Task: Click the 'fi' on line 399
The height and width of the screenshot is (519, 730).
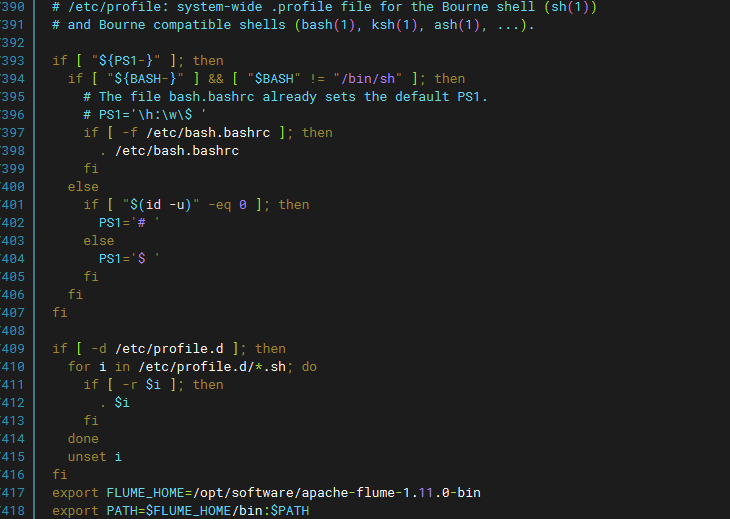Action: coord(91,169)
